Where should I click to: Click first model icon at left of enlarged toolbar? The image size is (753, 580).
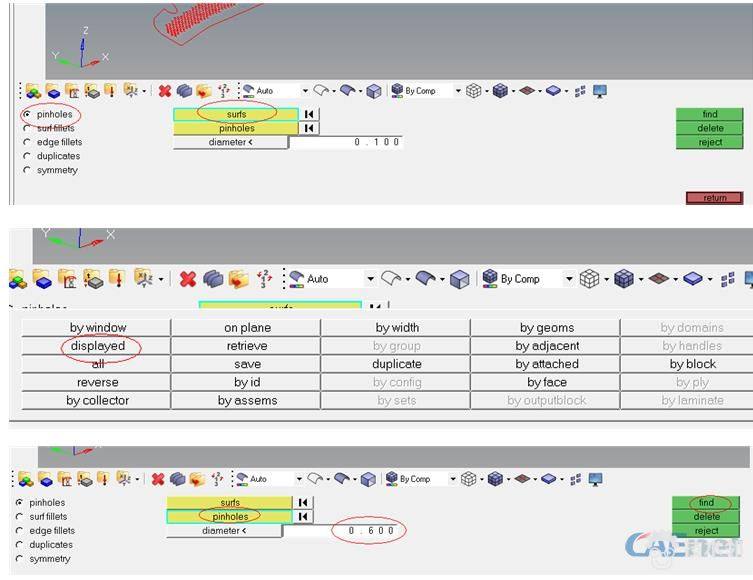click(17, 279)
